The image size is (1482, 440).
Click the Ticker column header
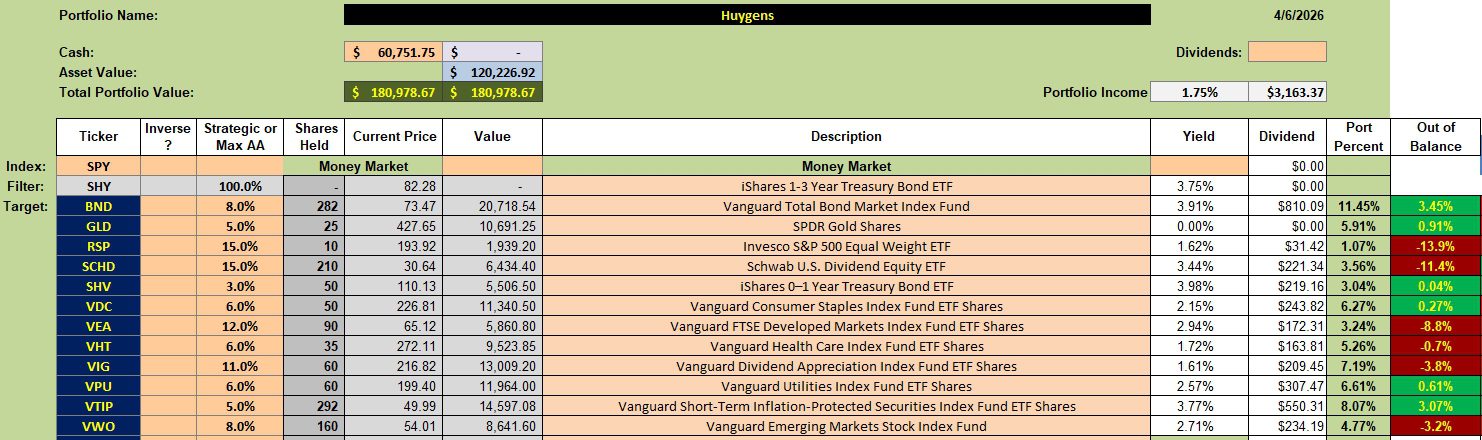pyautogui.click(x=98, y=137)
